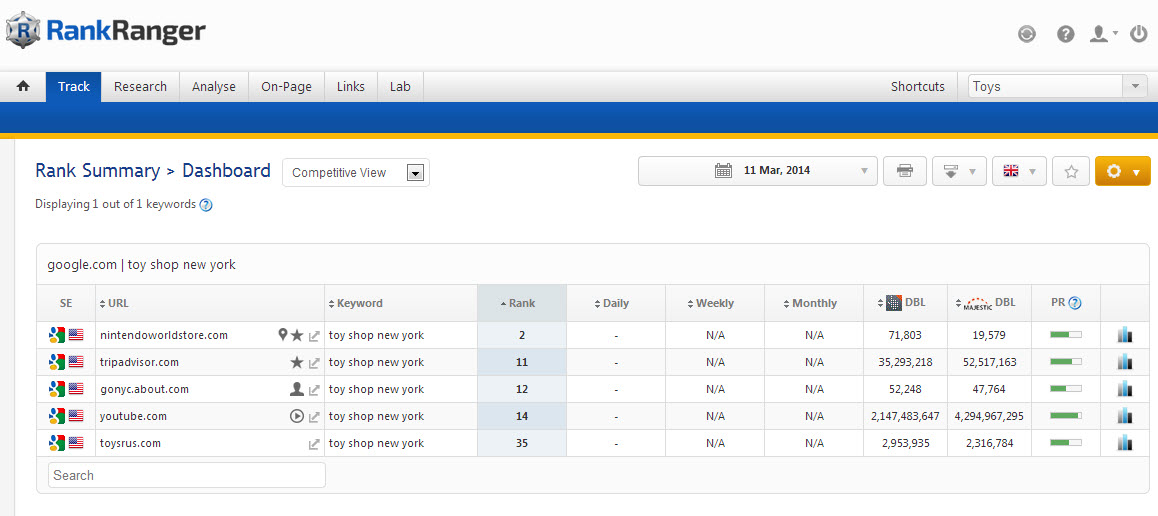Star this report as favorite
The width and height of the screenshot is (1158, 516).
(x=1071, y=171)
